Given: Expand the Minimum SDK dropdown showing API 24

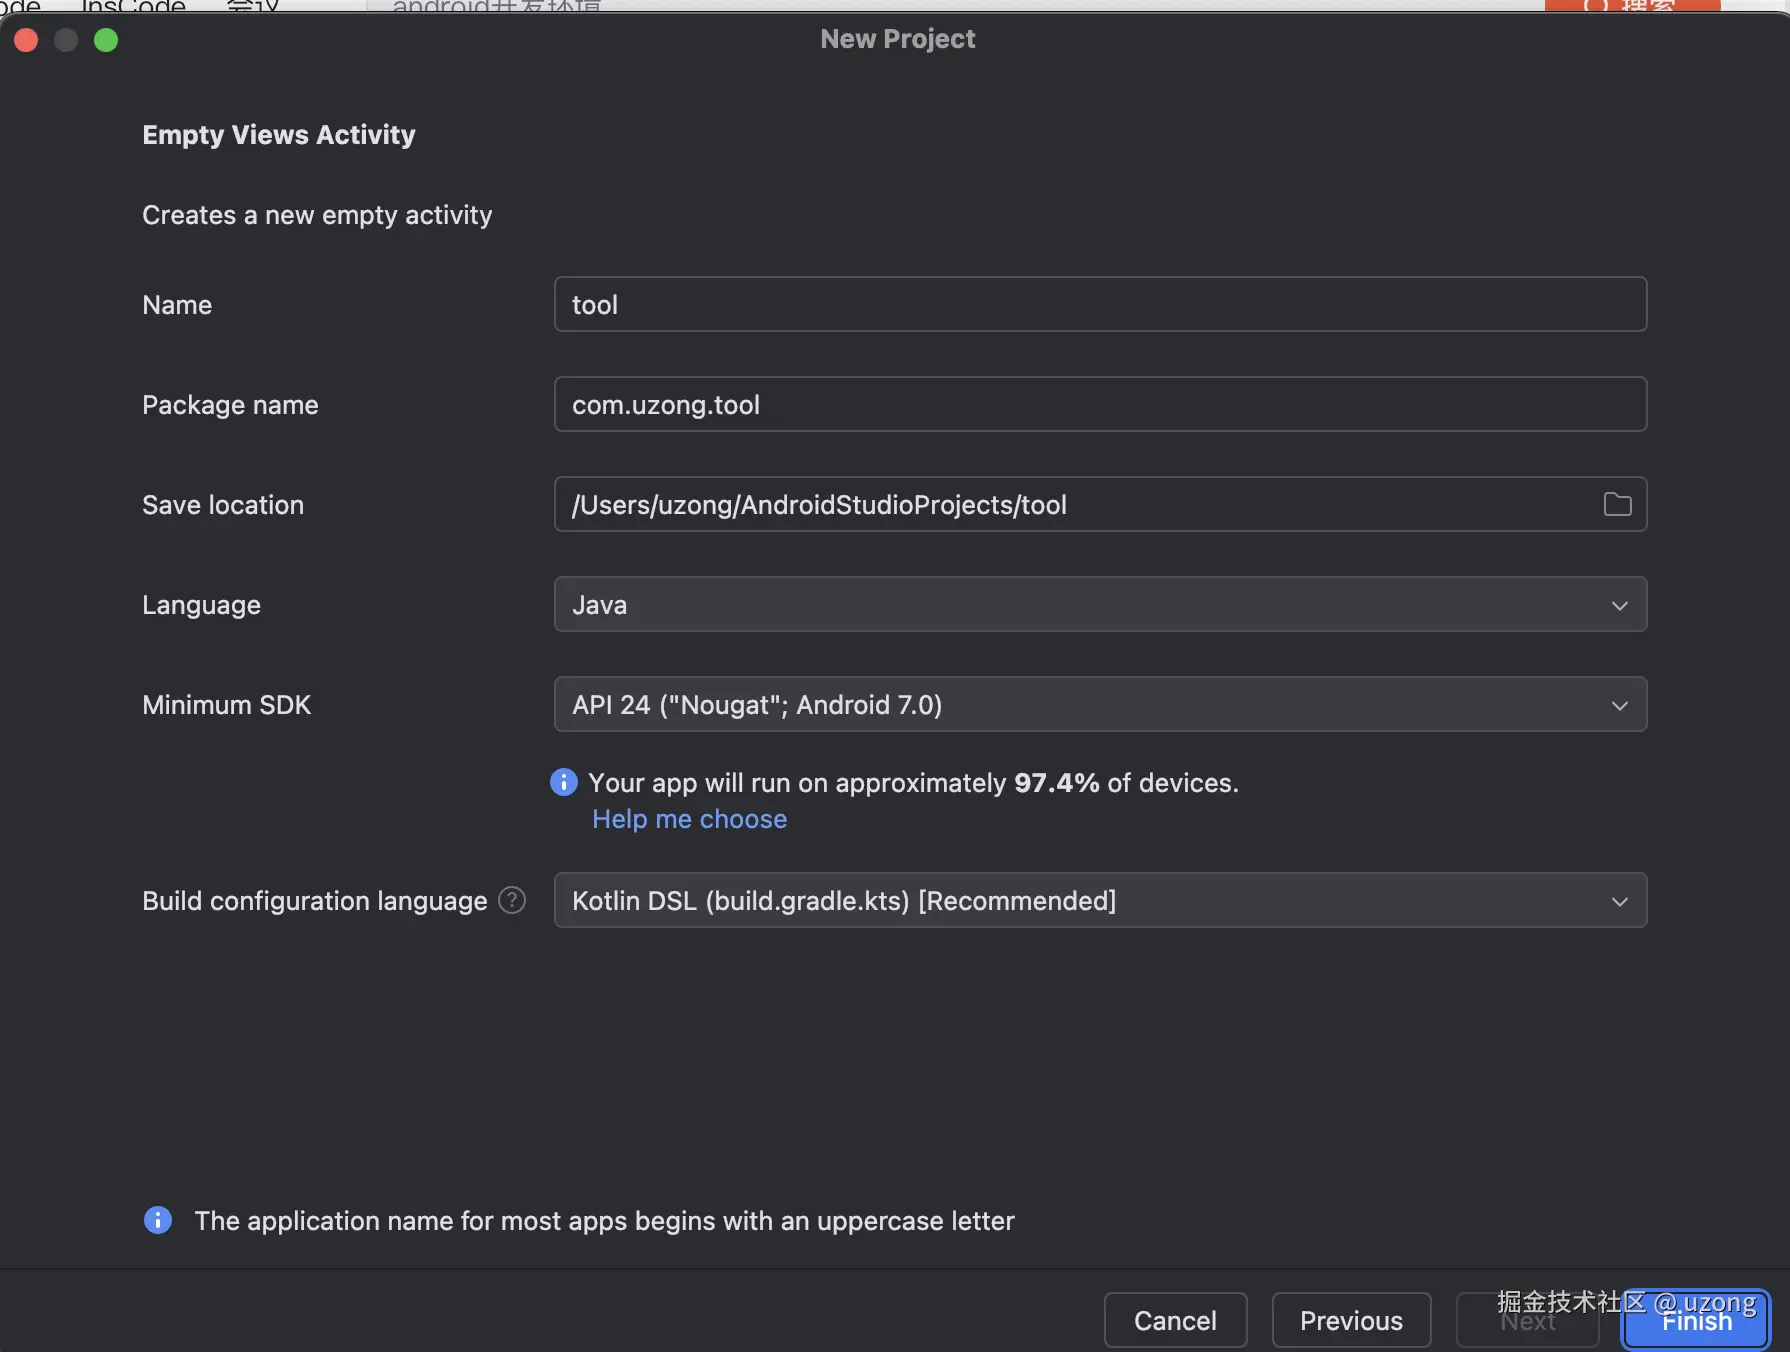Looking at the screenshot, I should 1100,705.
